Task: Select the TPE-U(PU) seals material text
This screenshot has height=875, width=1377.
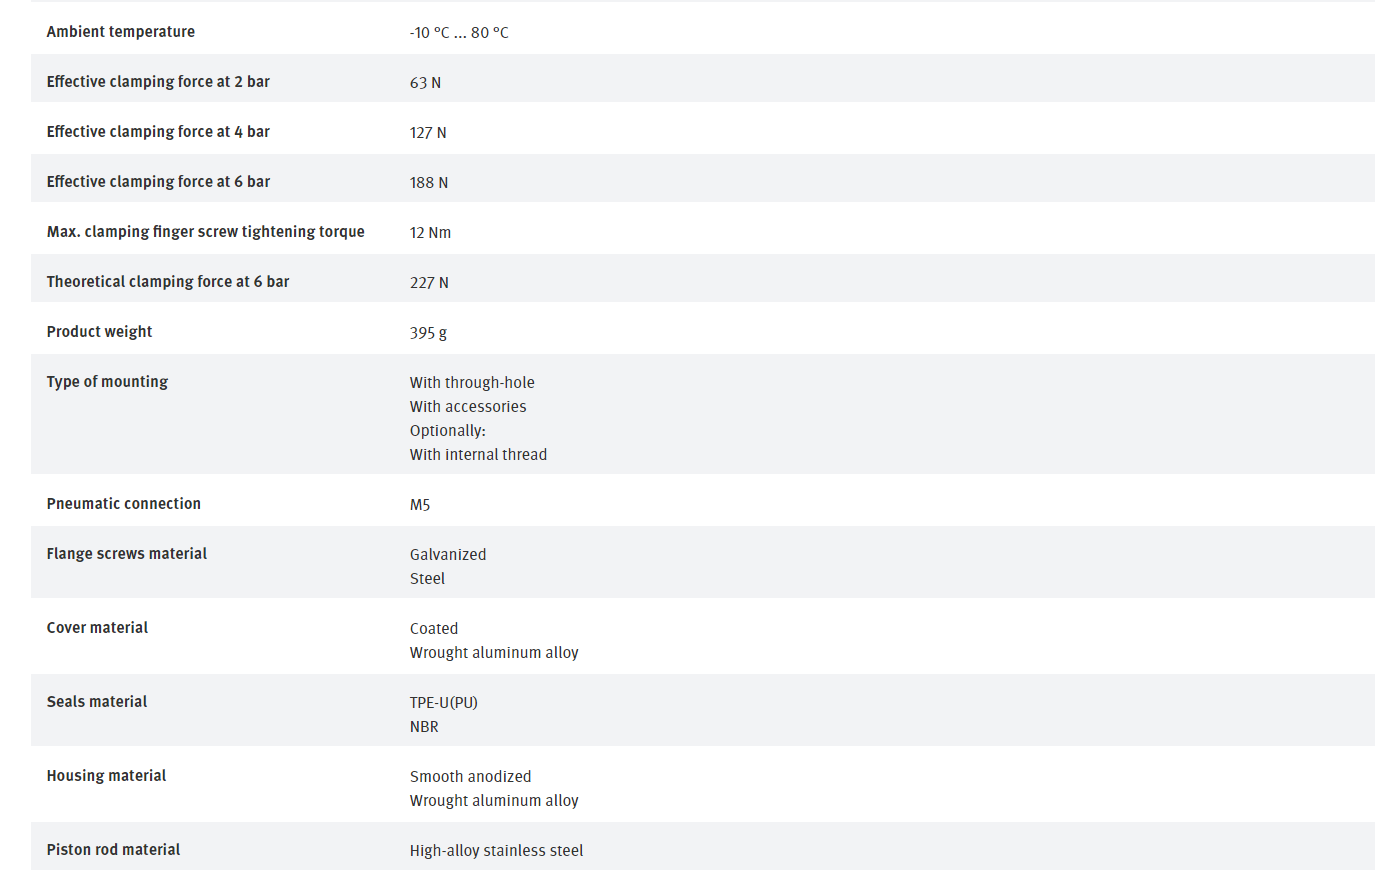Action: pos(444,703)
